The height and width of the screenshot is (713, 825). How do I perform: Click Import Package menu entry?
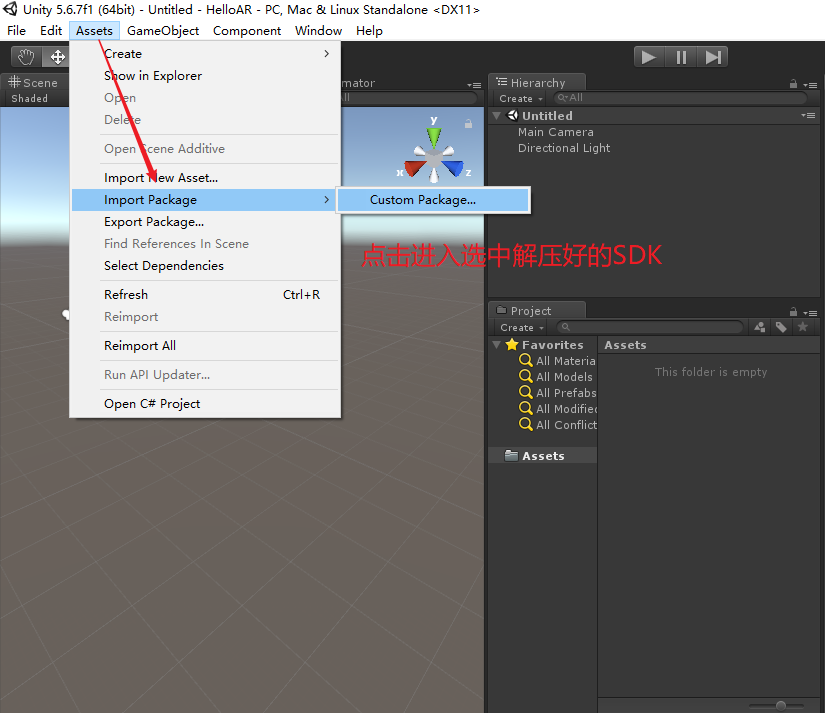204,200
